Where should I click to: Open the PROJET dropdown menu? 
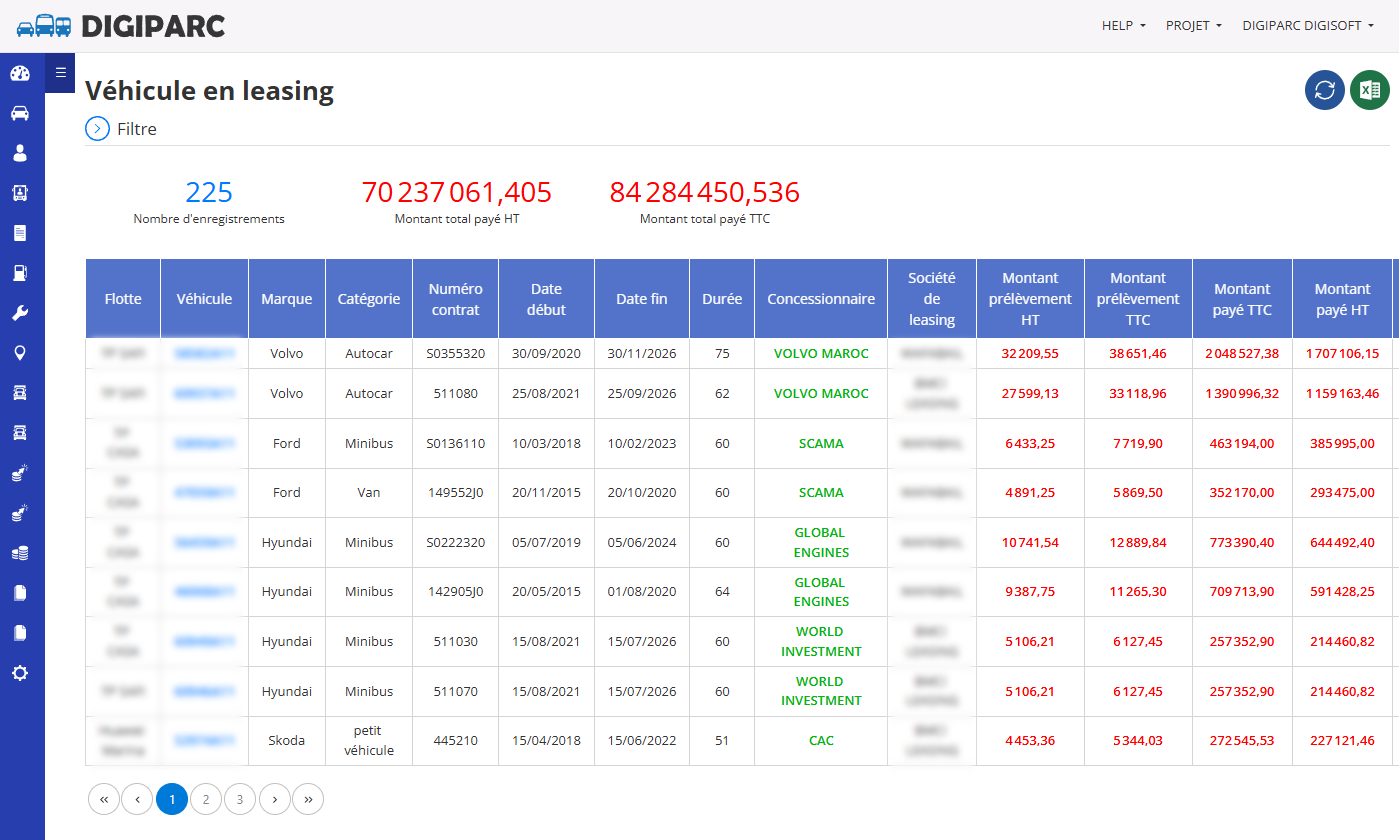click(x=1194, y=26)
